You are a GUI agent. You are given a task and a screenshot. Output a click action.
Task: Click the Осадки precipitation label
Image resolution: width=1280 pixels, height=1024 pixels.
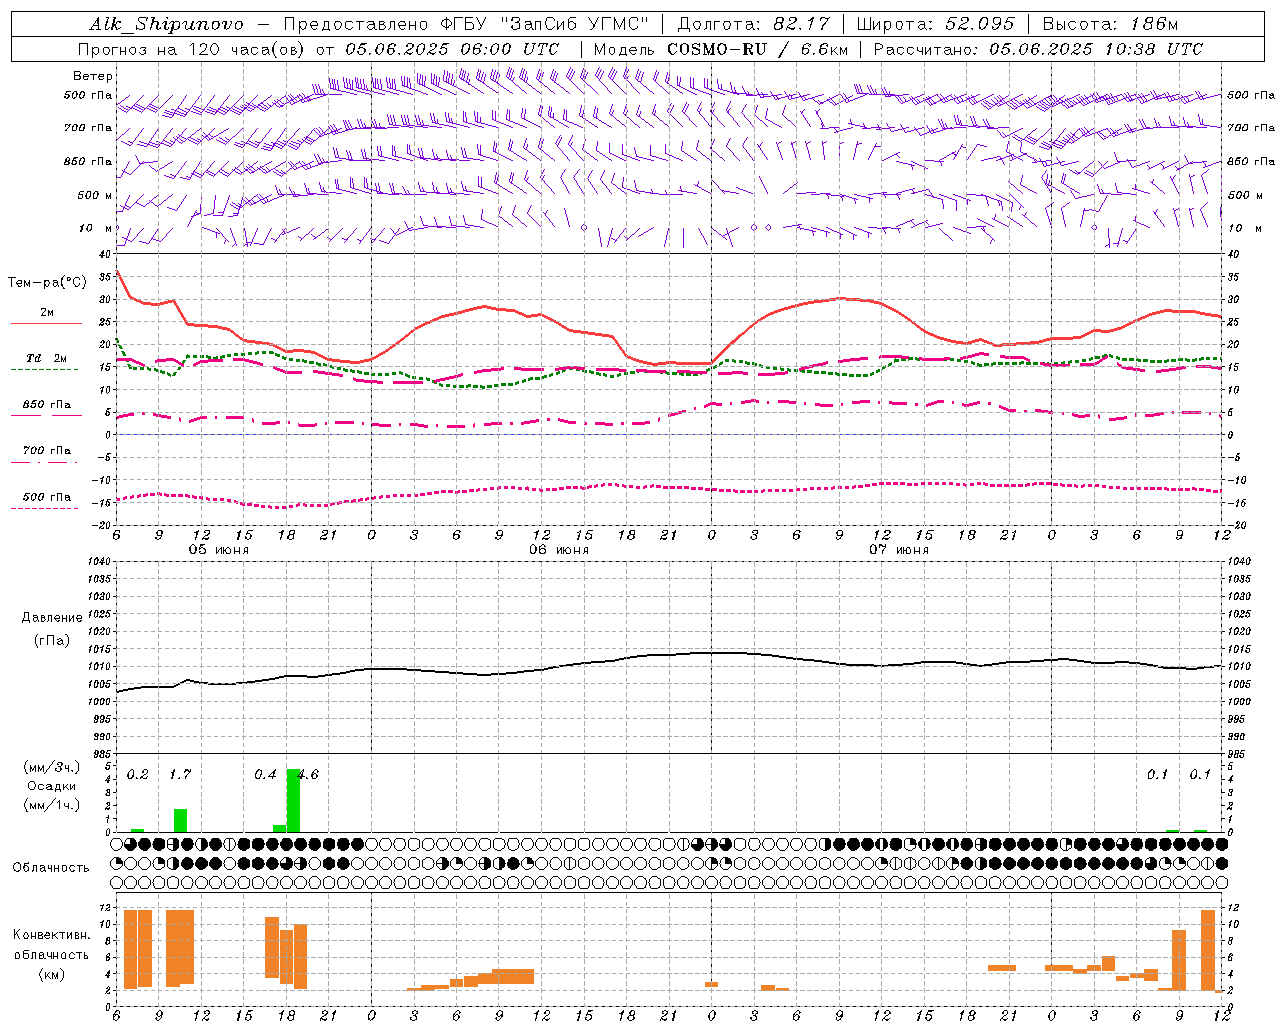point(51,786)
